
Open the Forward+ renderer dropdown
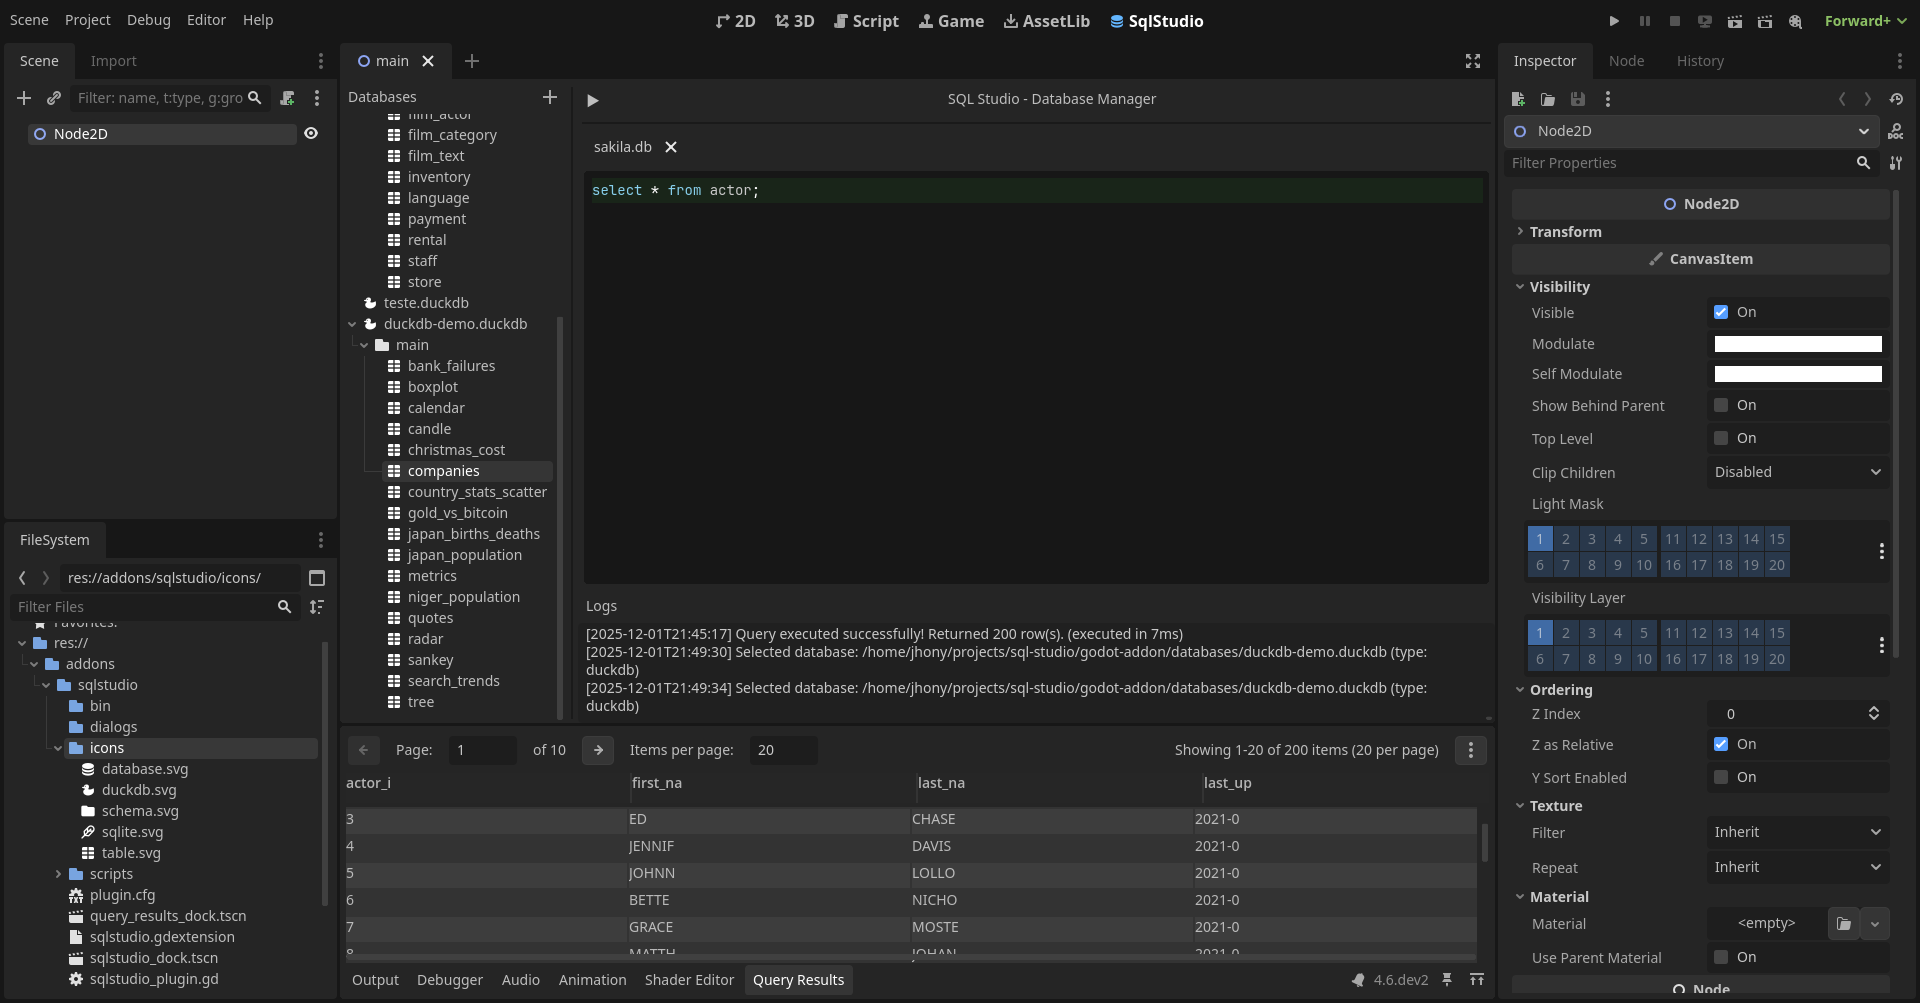(1865, 21)
